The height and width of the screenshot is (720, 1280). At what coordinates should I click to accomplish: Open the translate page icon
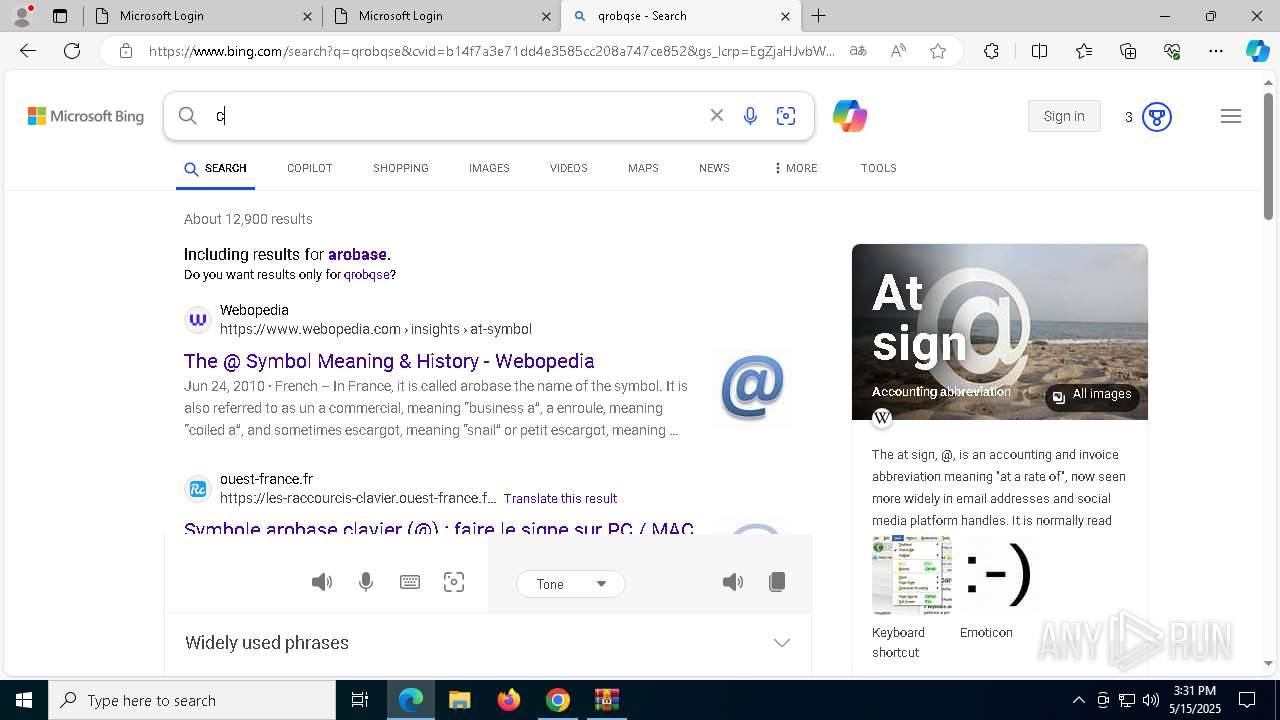tap(858, 51)
